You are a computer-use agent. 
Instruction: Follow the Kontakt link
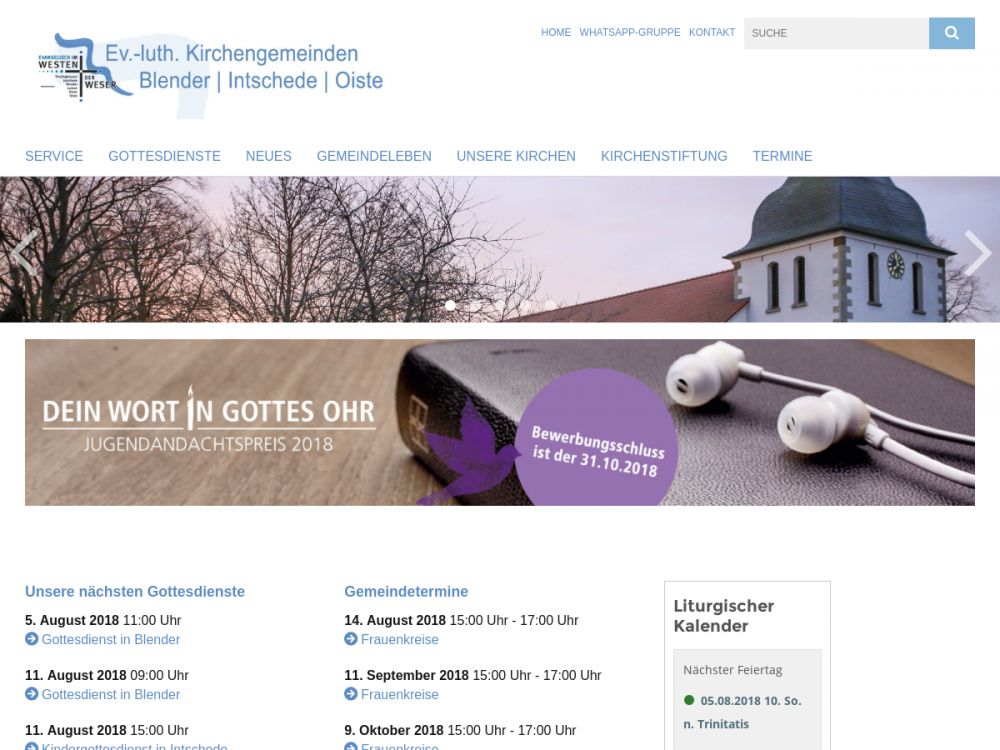(712, 33)
